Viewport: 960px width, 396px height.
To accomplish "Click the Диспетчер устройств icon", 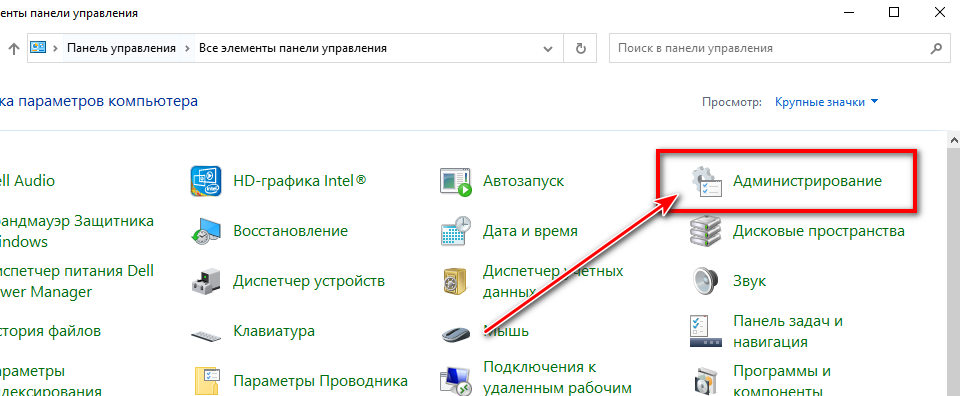I will point(206,282).
